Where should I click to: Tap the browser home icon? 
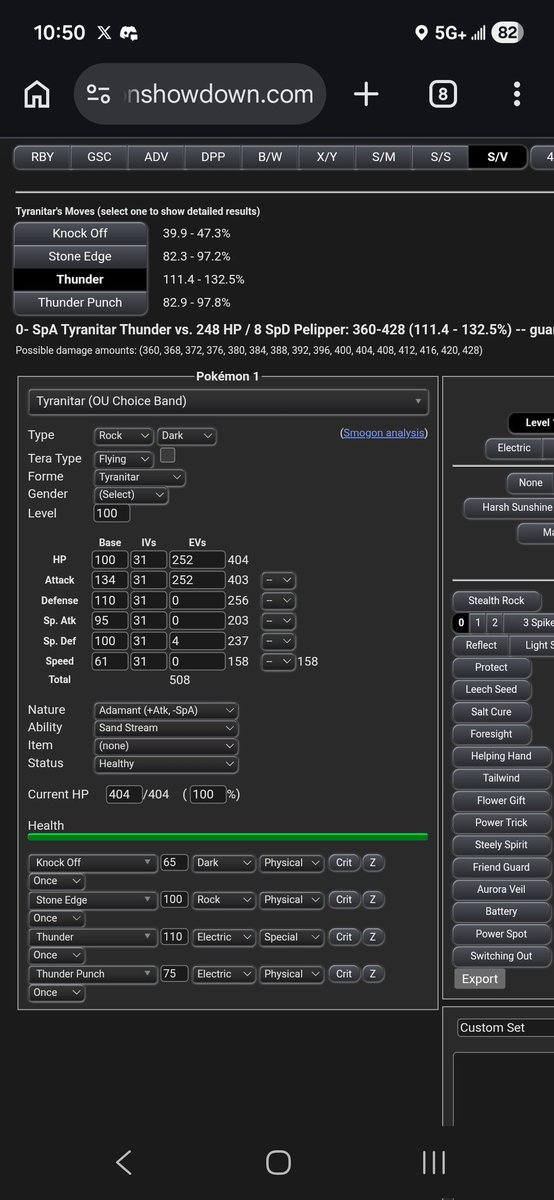click(37, 95)
